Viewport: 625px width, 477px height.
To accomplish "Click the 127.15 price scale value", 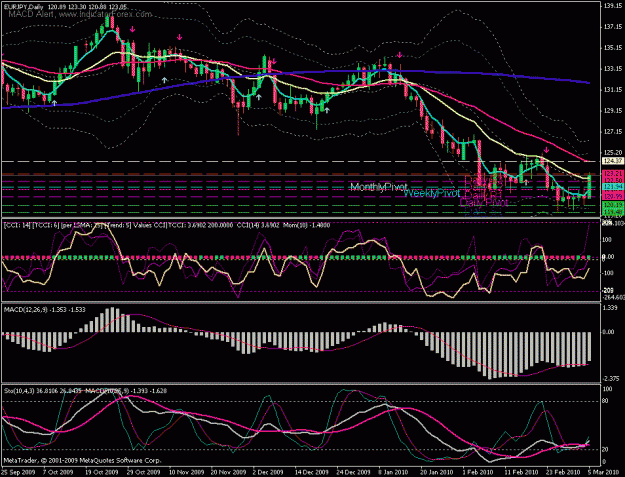I will click(613, 132).
